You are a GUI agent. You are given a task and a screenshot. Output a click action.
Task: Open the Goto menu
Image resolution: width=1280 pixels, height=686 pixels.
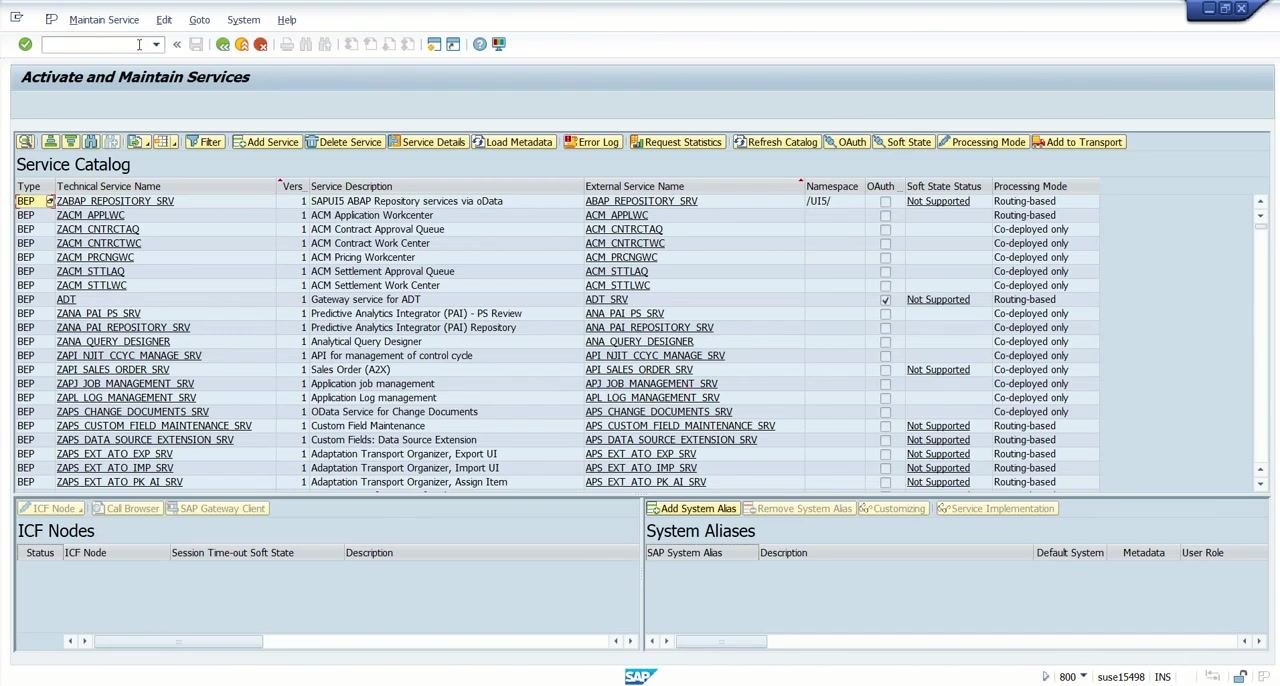point(199,20)
